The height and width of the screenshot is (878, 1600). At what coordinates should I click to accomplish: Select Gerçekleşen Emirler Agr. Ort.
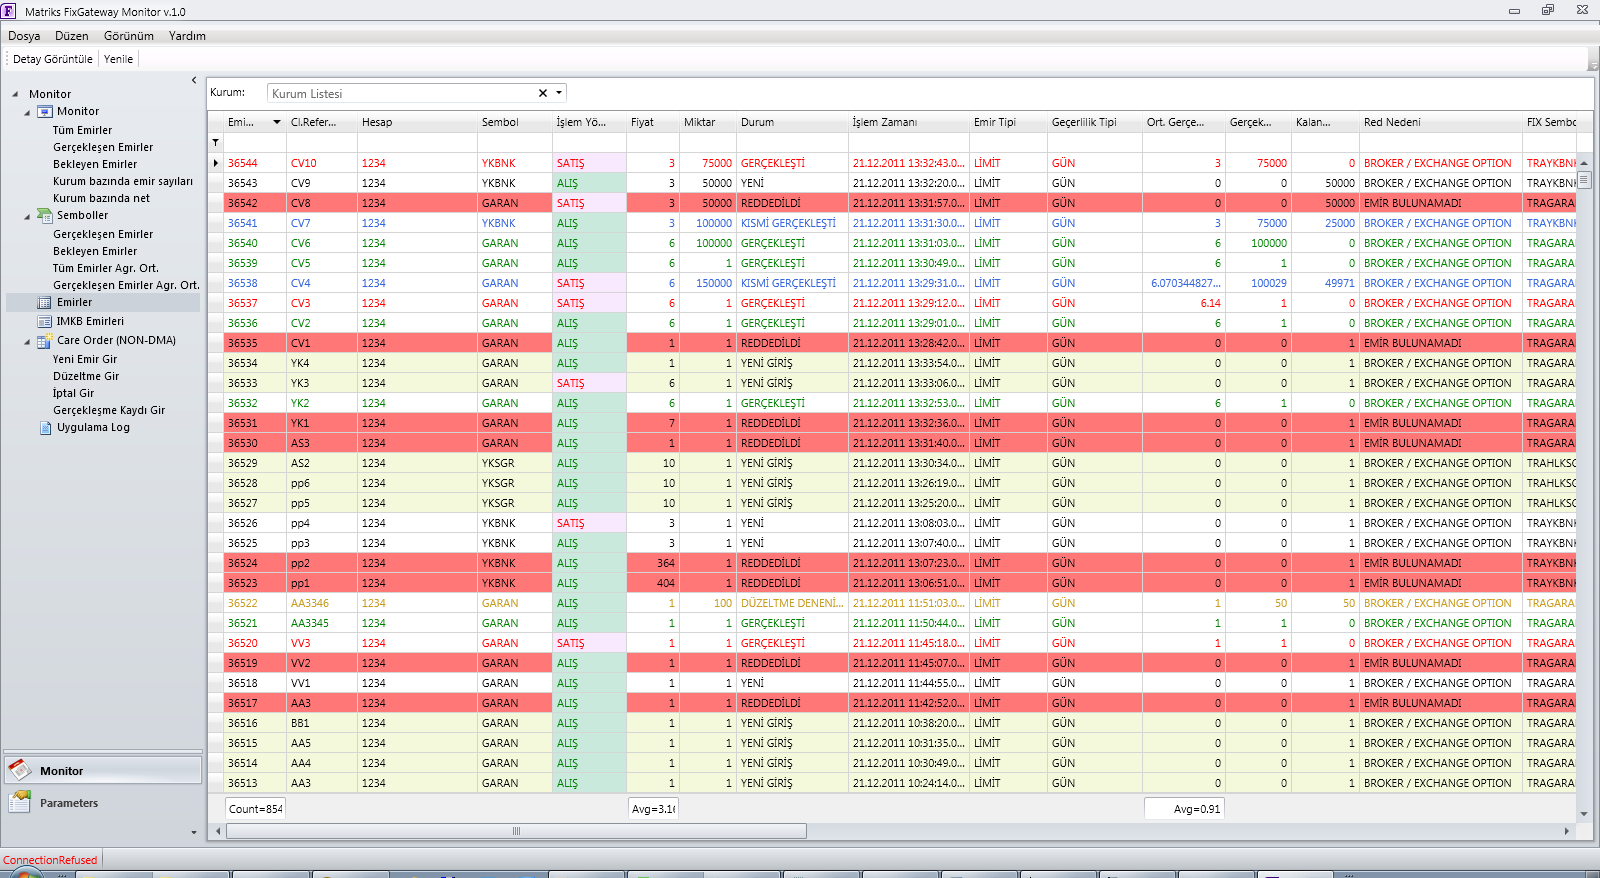tap(126, 285)
